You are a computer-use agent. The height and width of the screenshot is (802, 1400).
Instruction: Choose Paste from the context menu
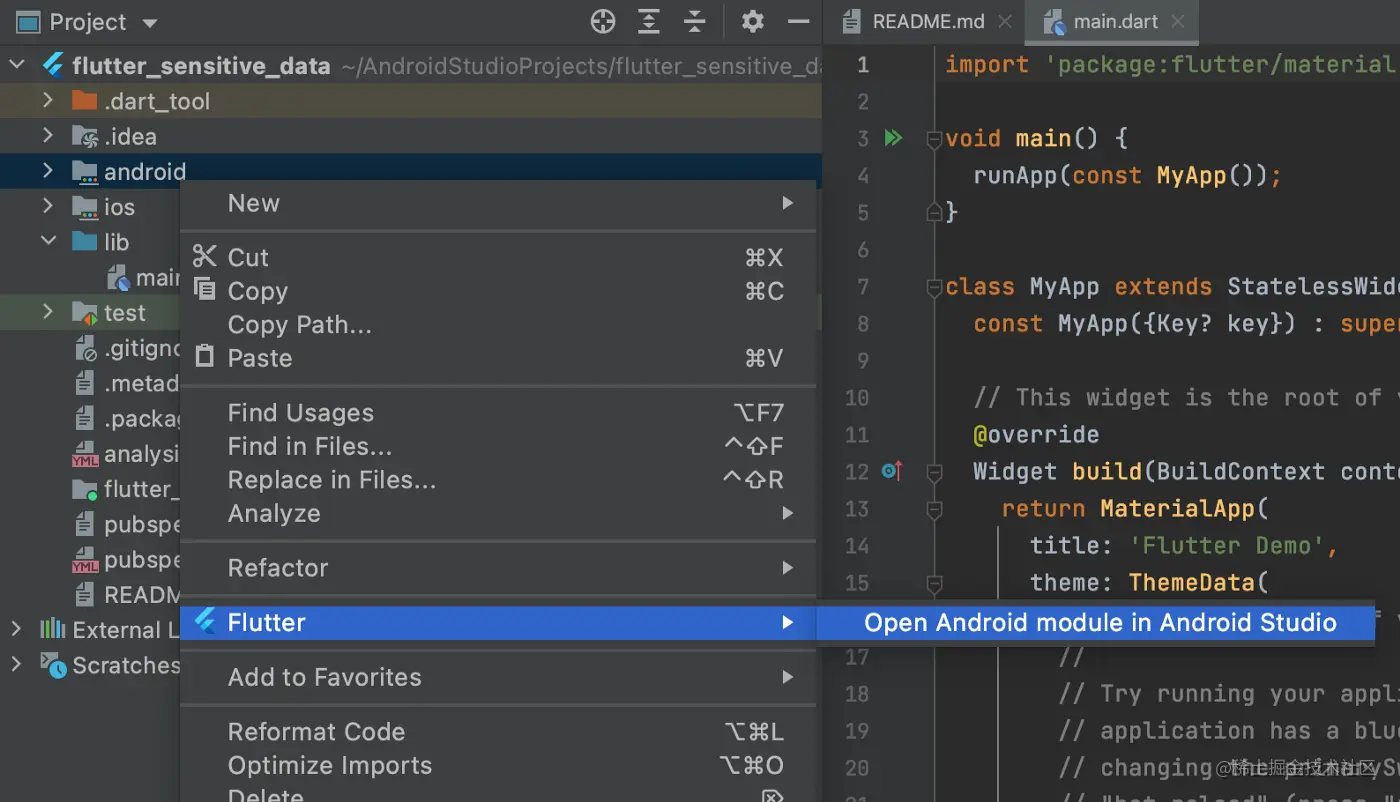[x=498, y=358]
